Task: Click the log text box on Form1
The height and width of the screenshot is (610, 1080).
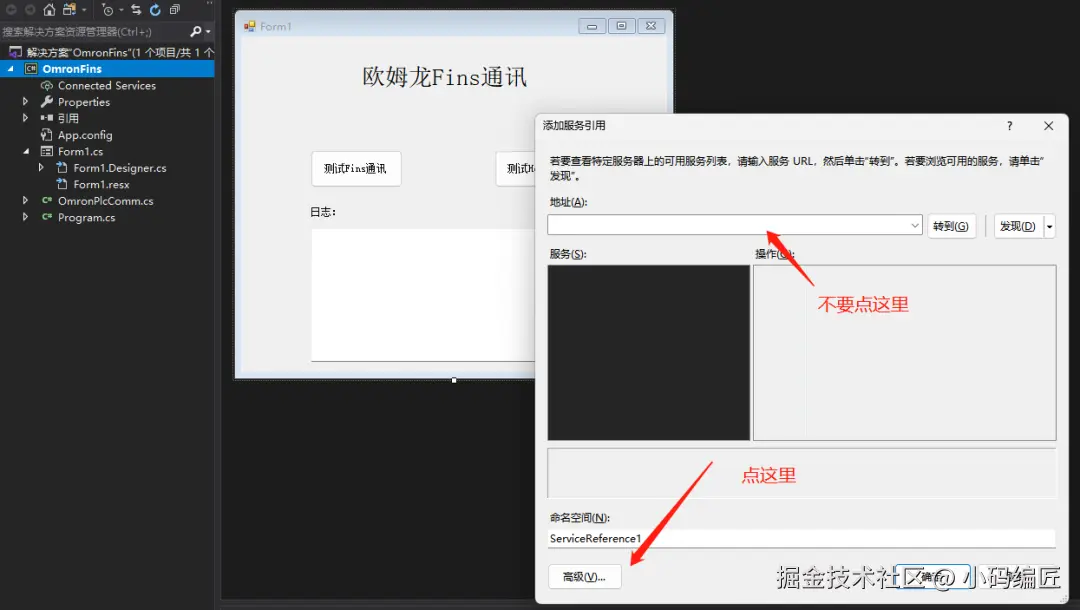Action: [x=423, y=295]
